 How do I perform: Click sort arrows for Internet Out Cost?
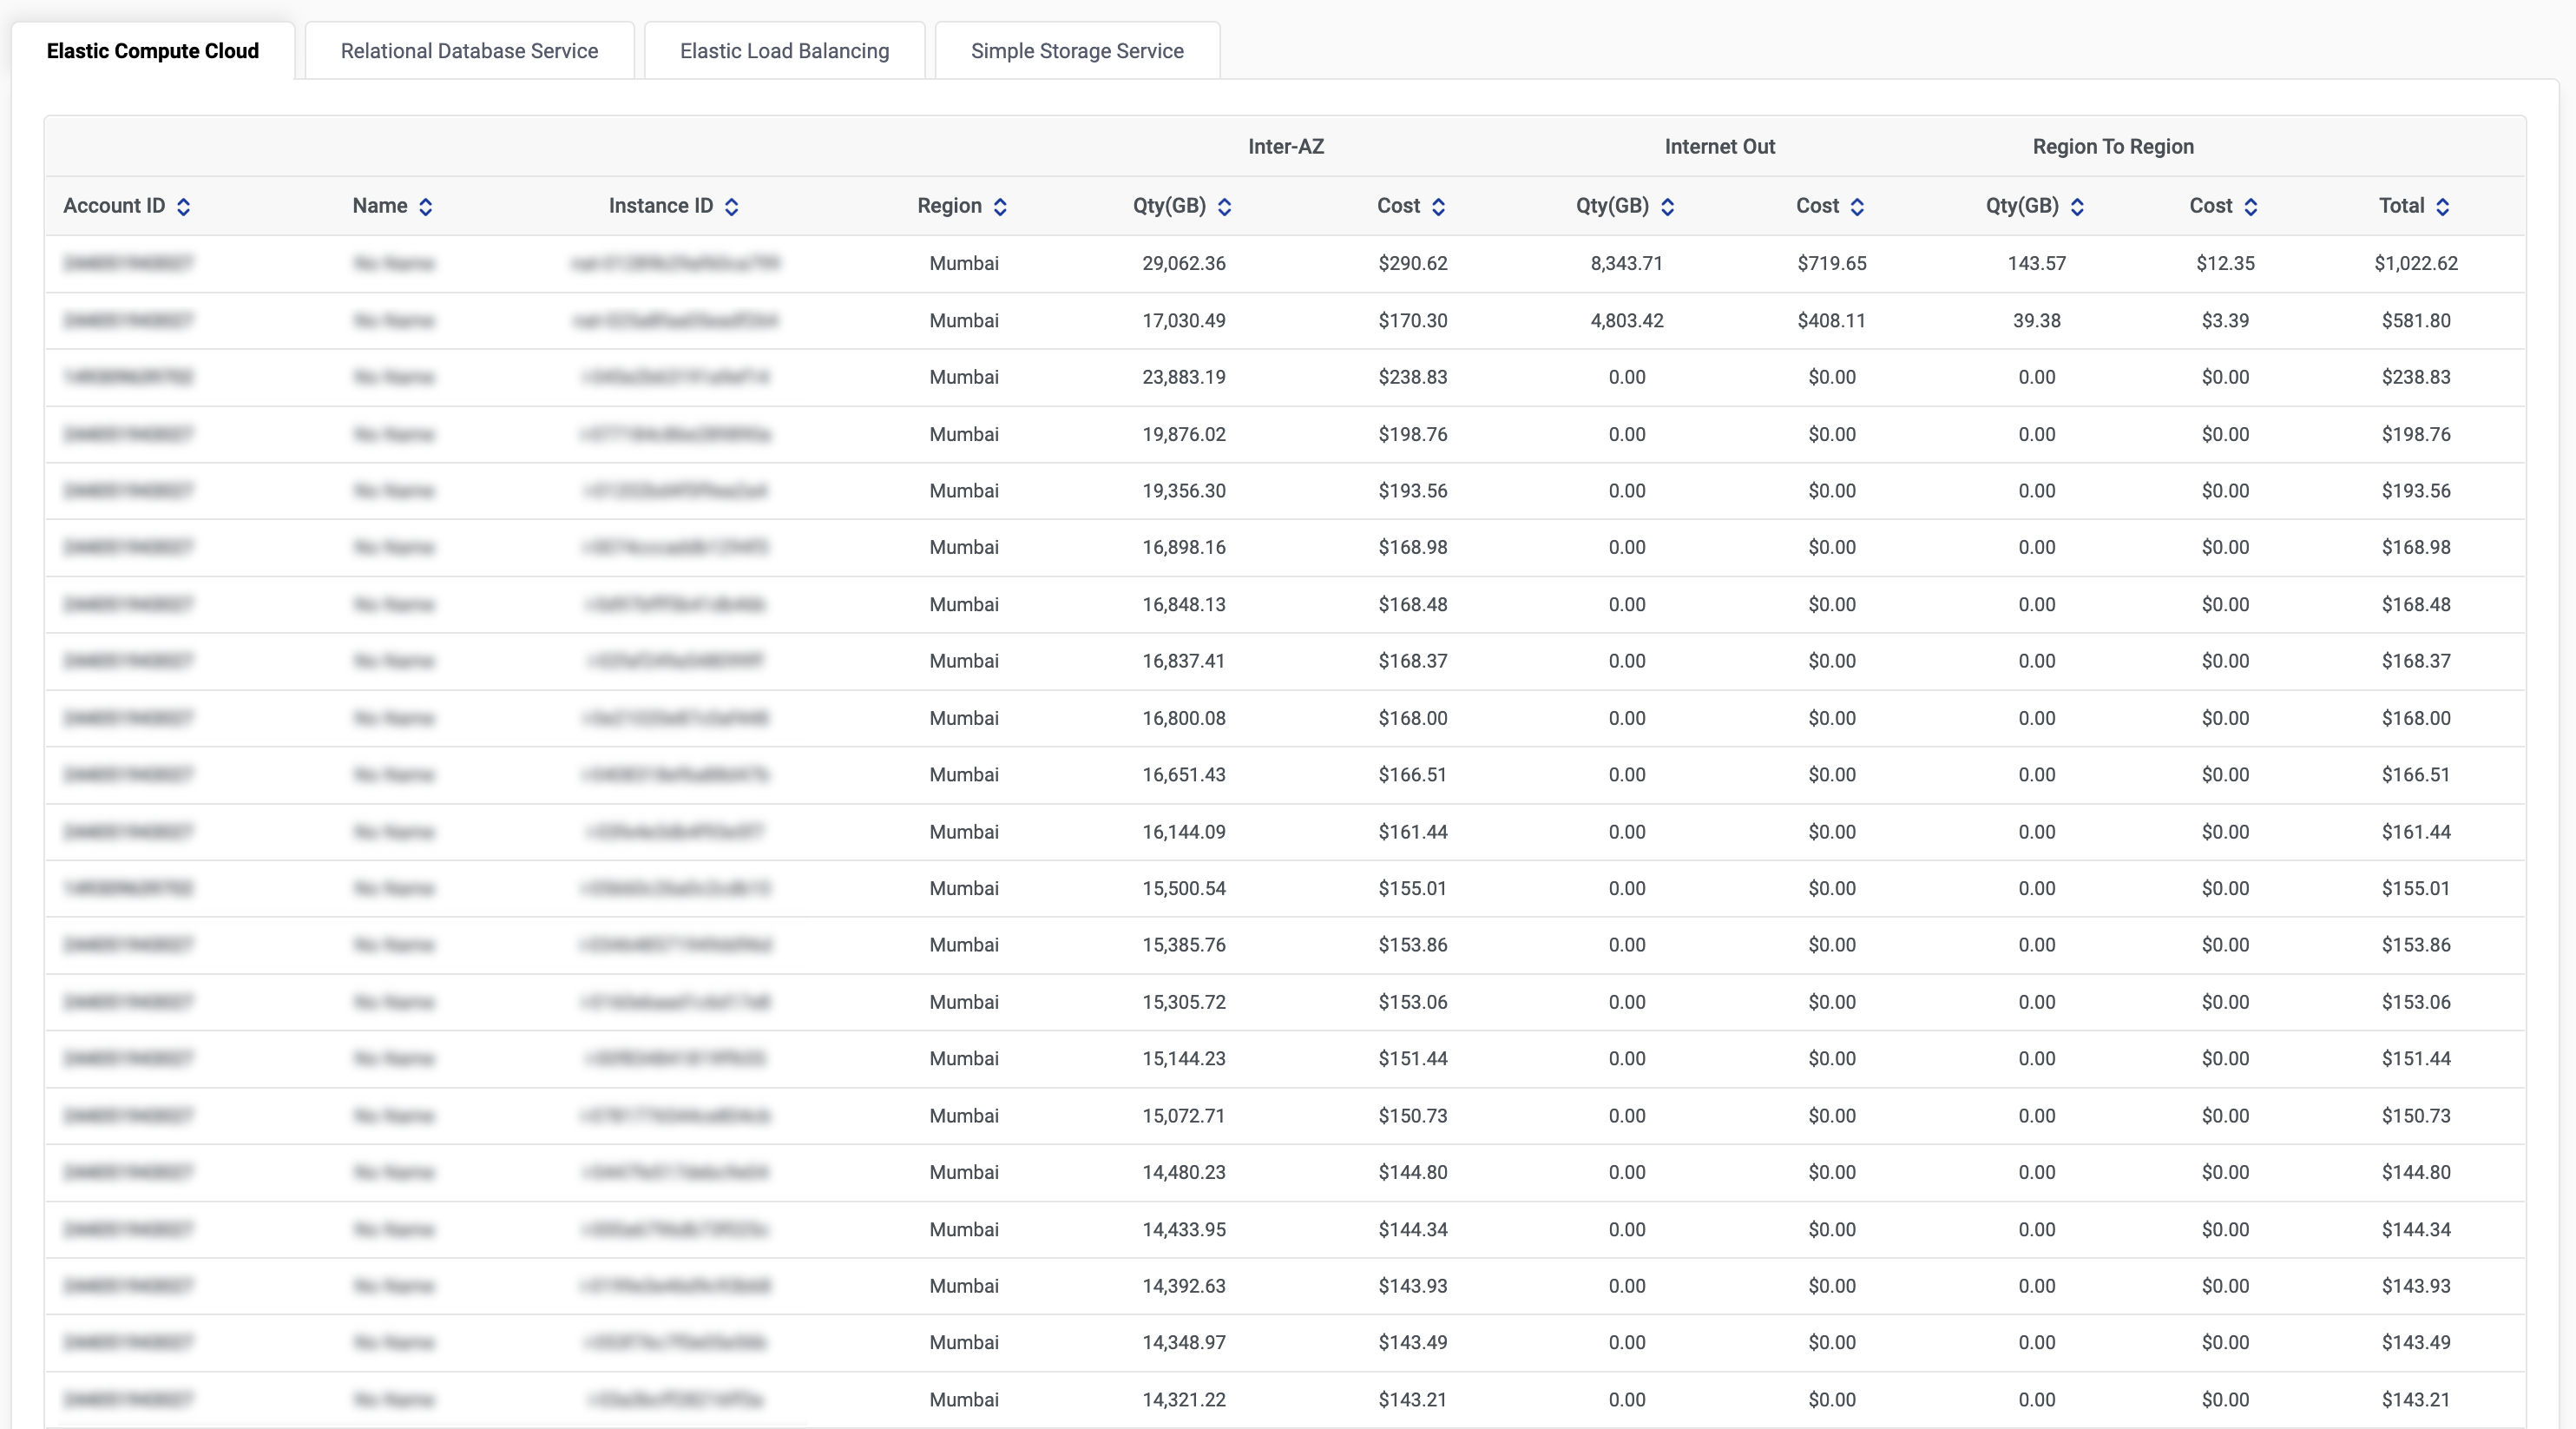pyautogui.click(x=1858, y=207)
